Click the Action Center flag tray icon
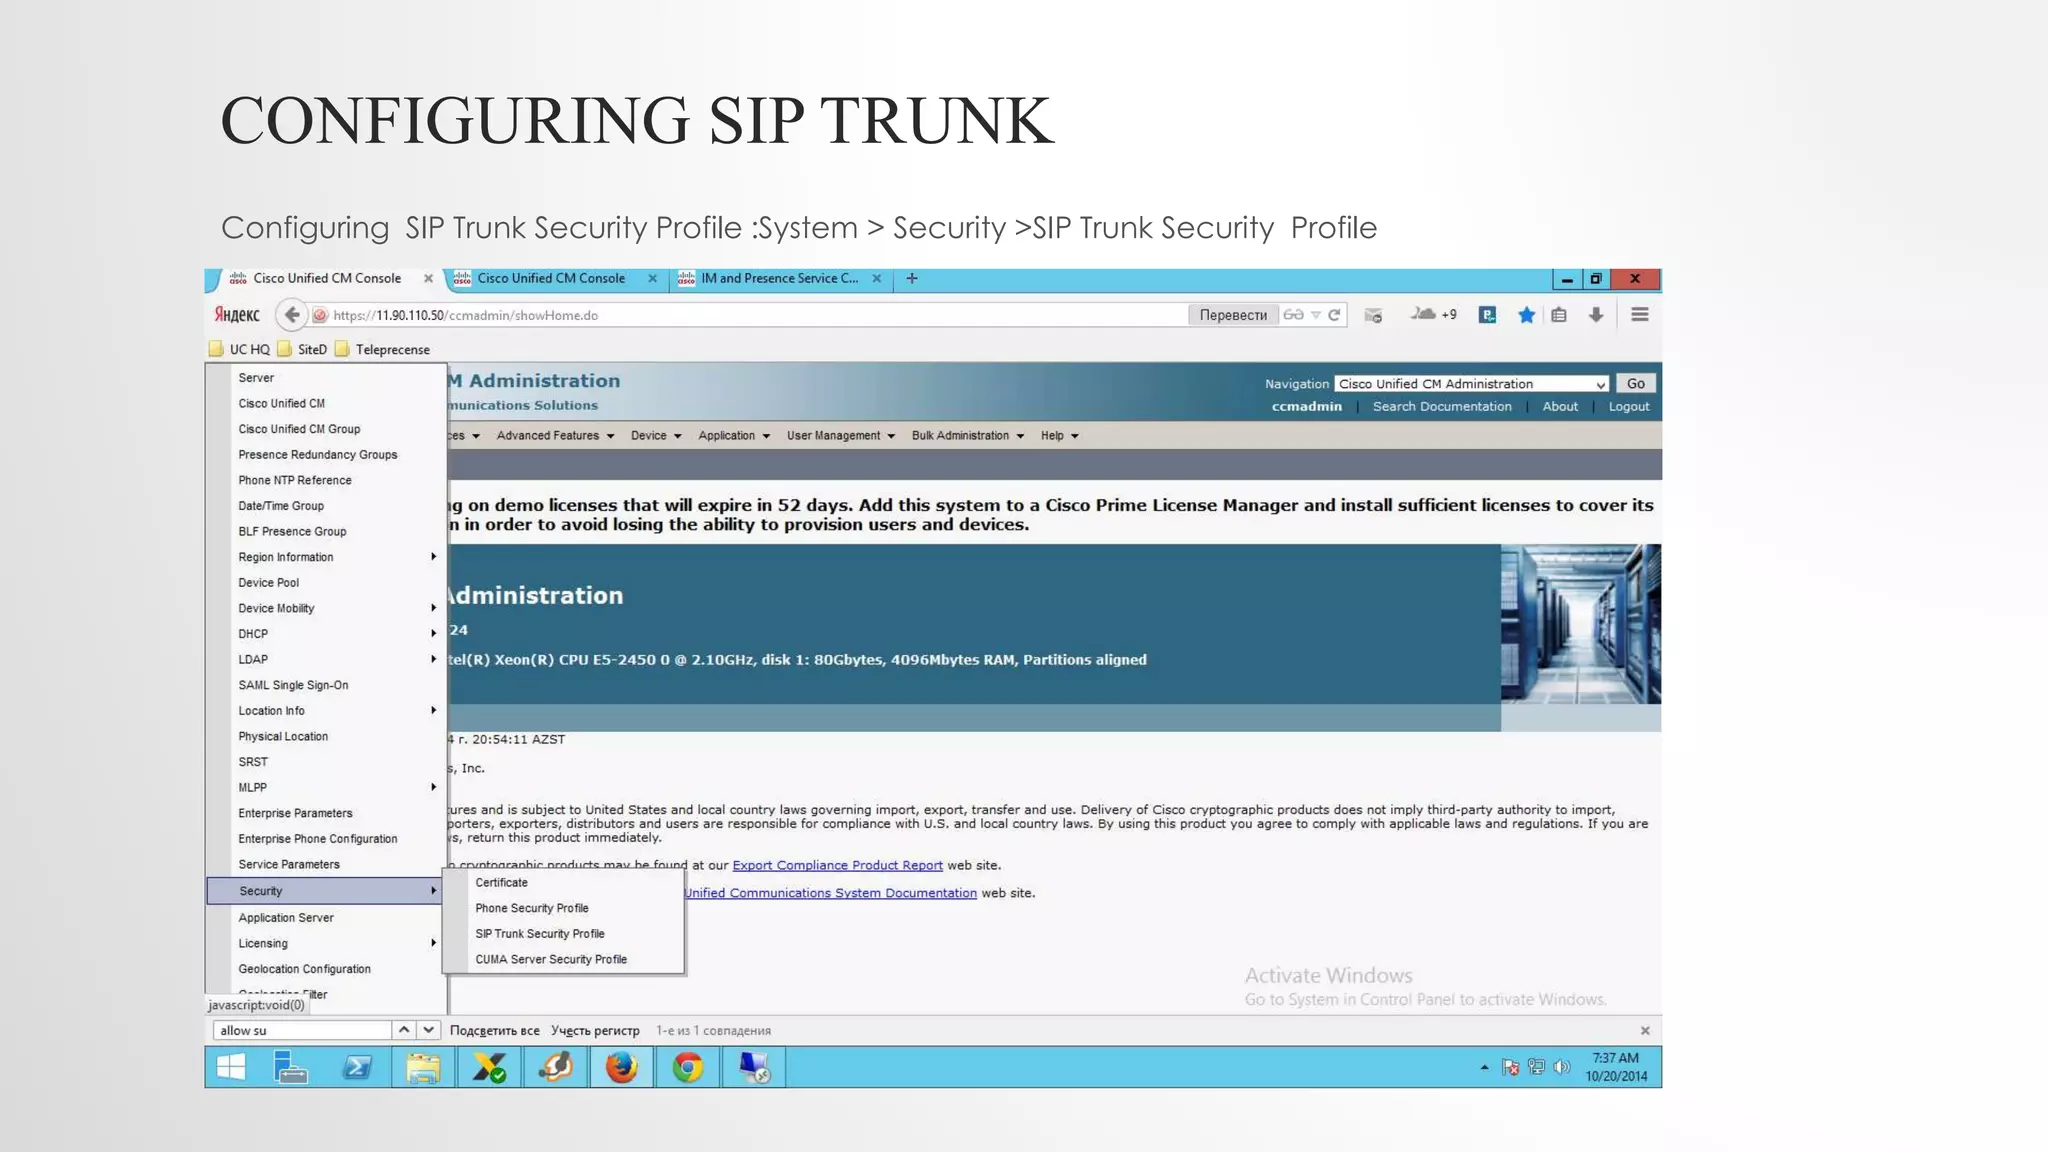 (1510, 1067)
